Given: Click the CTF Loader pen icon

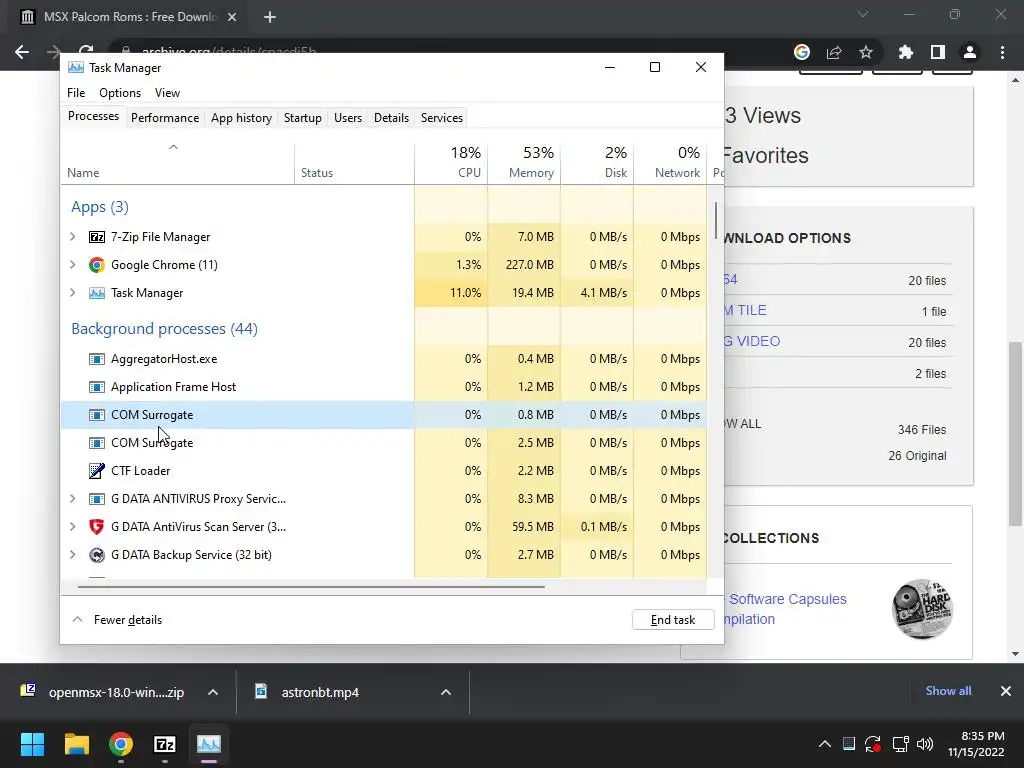Looking at the screenshot, I should (x=97, y=471).
